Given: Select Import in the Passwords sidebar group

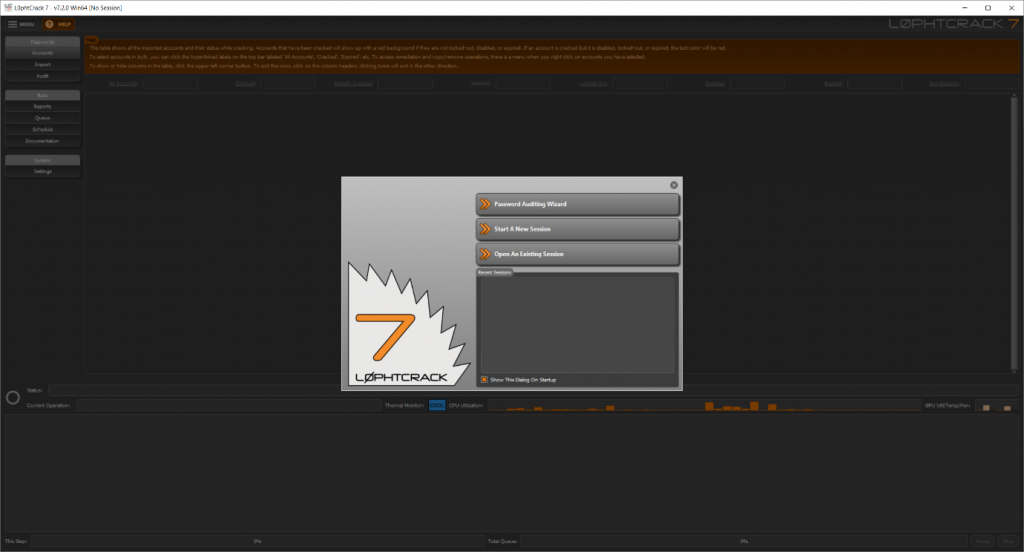Looking at the screenshot, I should click(x=42, y=64).
